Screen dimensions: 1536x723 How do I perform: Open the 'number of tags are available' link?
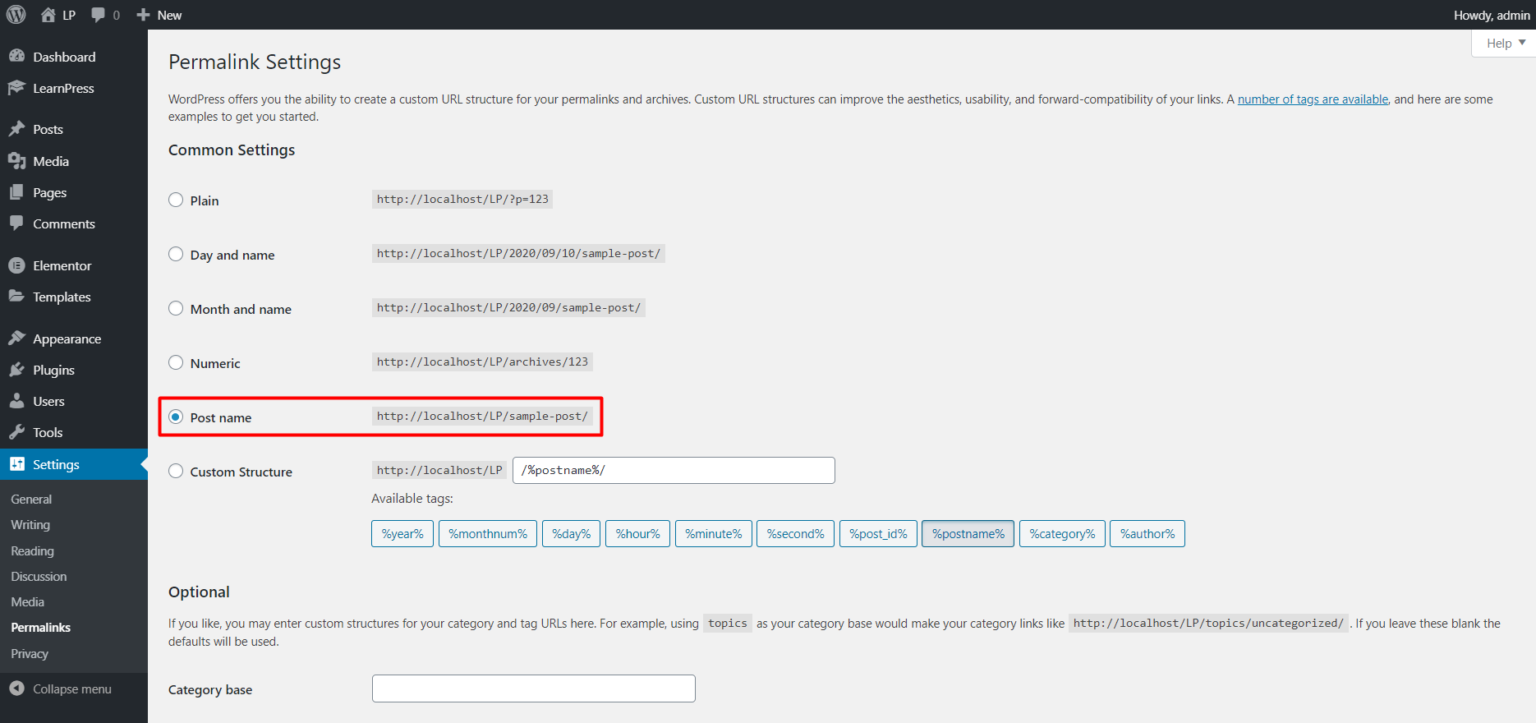[1312, 99]
